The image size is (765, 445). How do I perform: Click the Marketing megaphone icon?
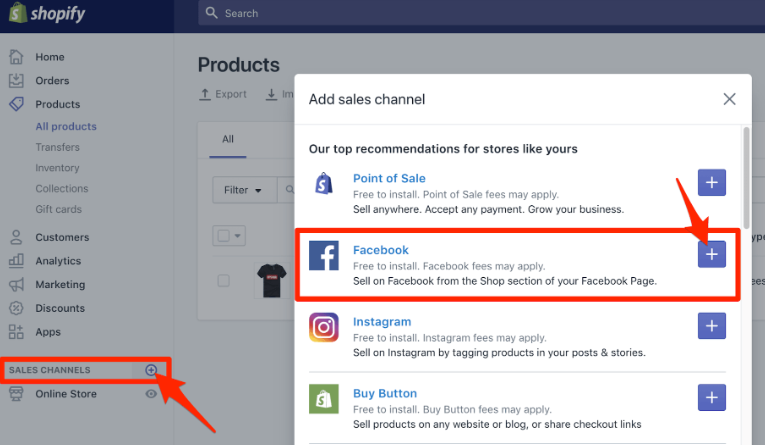16,284
